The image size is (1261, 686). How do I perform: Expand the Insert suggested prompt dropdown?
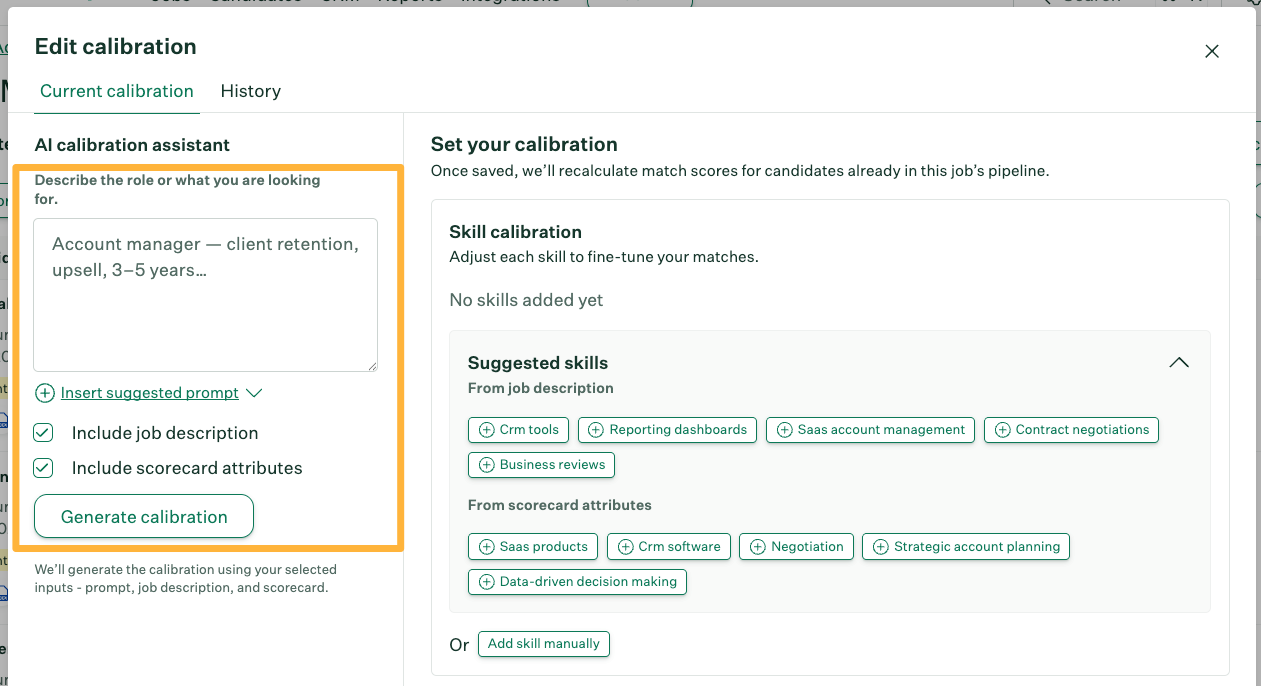(x=257, y=393)
